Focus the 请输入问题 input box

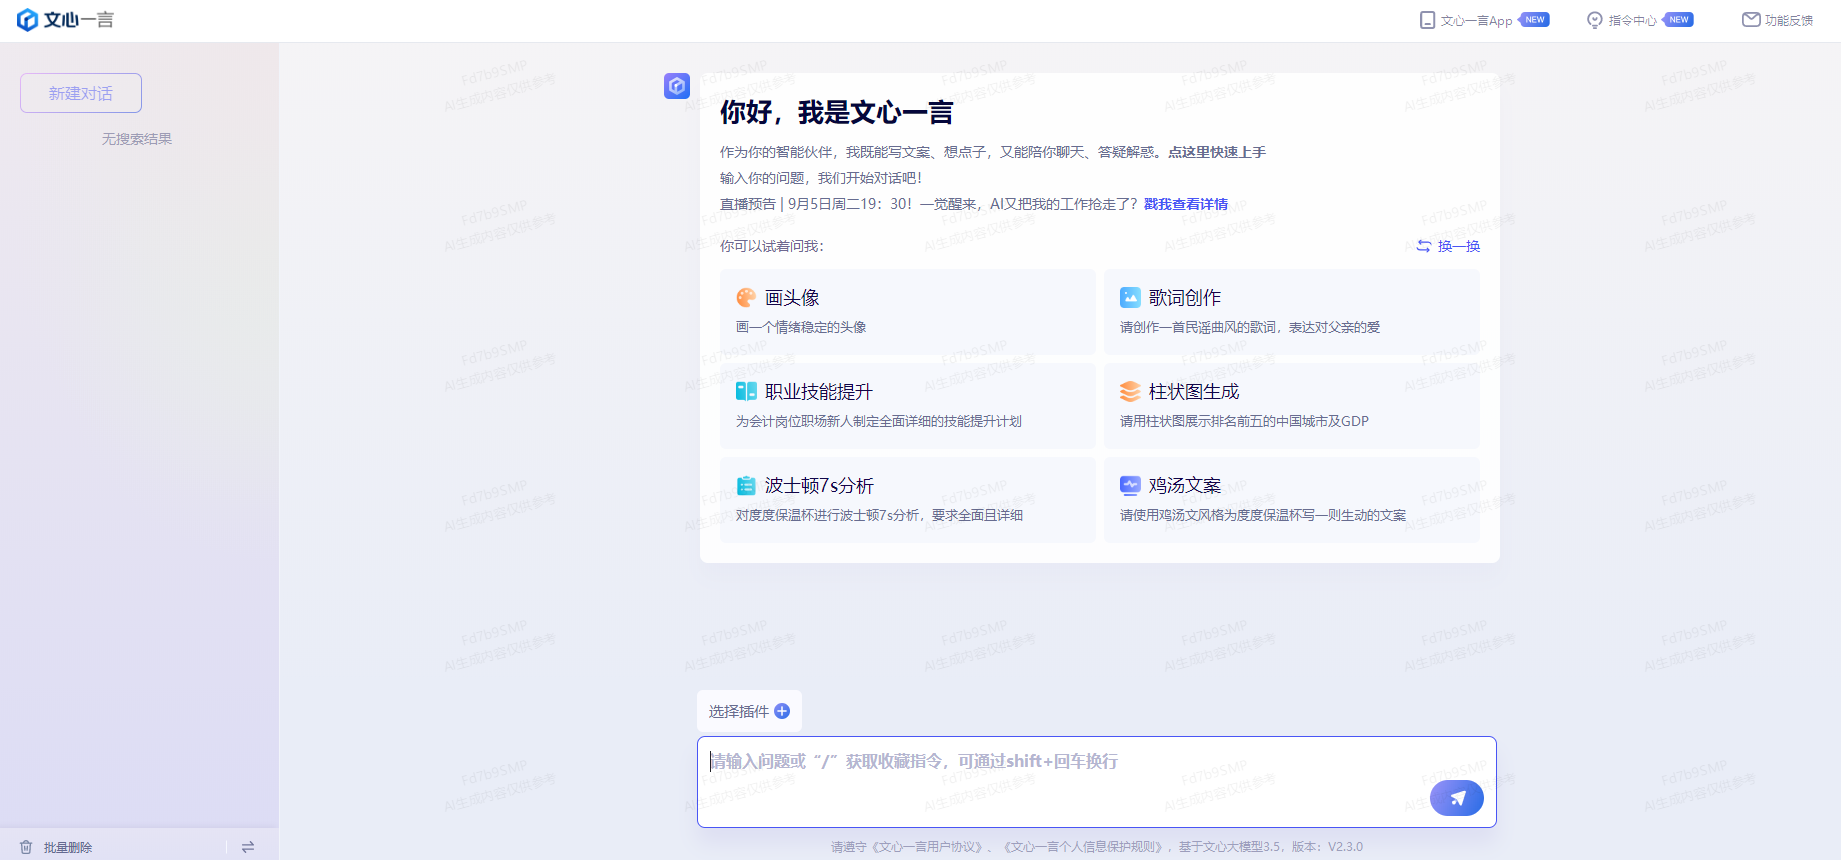(1097, 782)
